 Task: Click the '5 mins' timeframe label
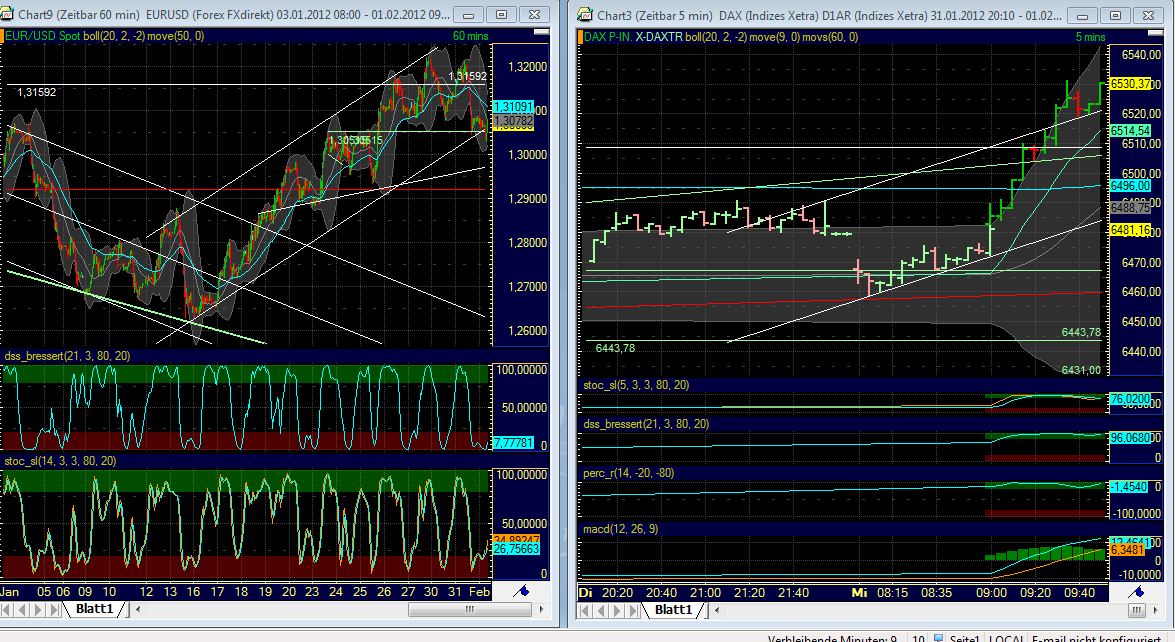coord(1089,35)
